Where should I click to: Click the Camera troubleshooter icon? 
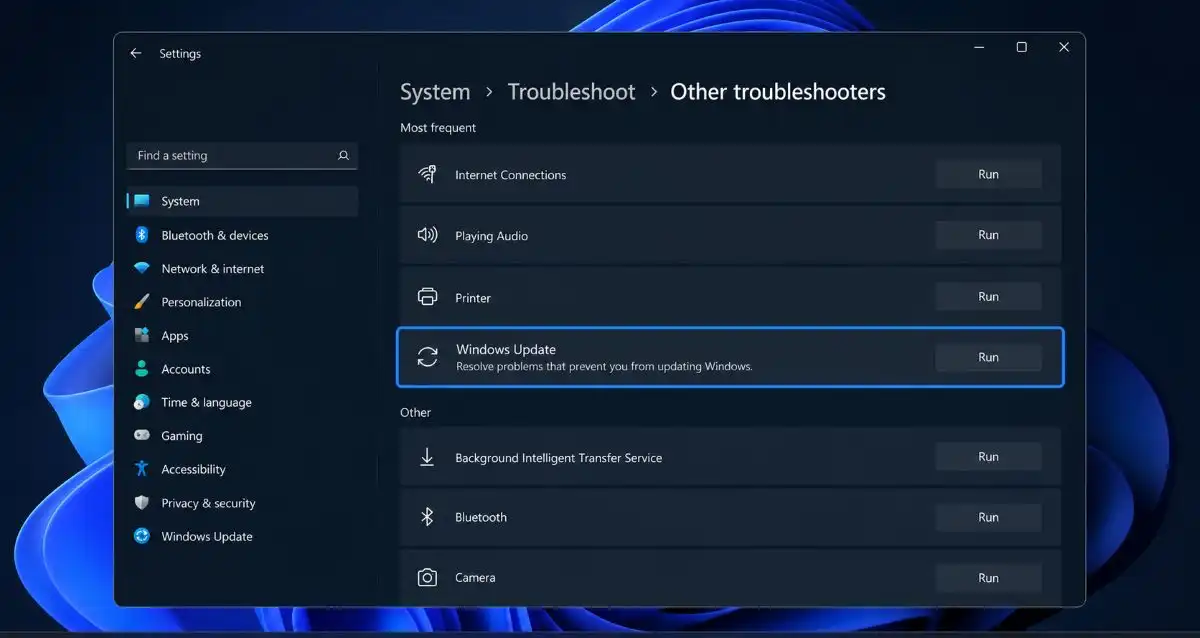[x=427, y=577]
